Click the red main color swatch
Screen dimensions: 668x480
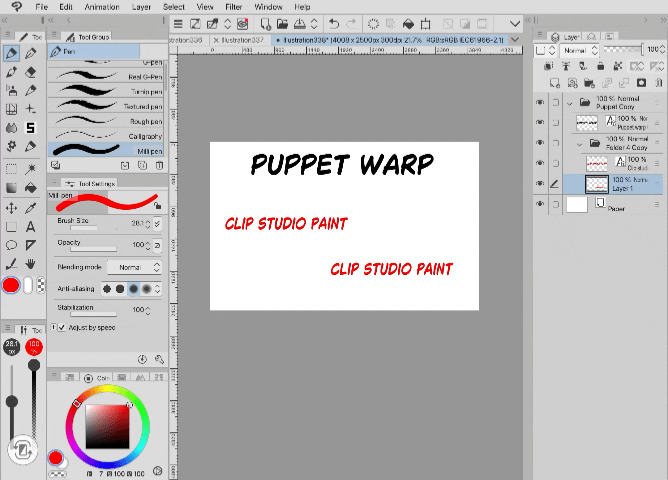pyautogui.click(x=11, y=285)
